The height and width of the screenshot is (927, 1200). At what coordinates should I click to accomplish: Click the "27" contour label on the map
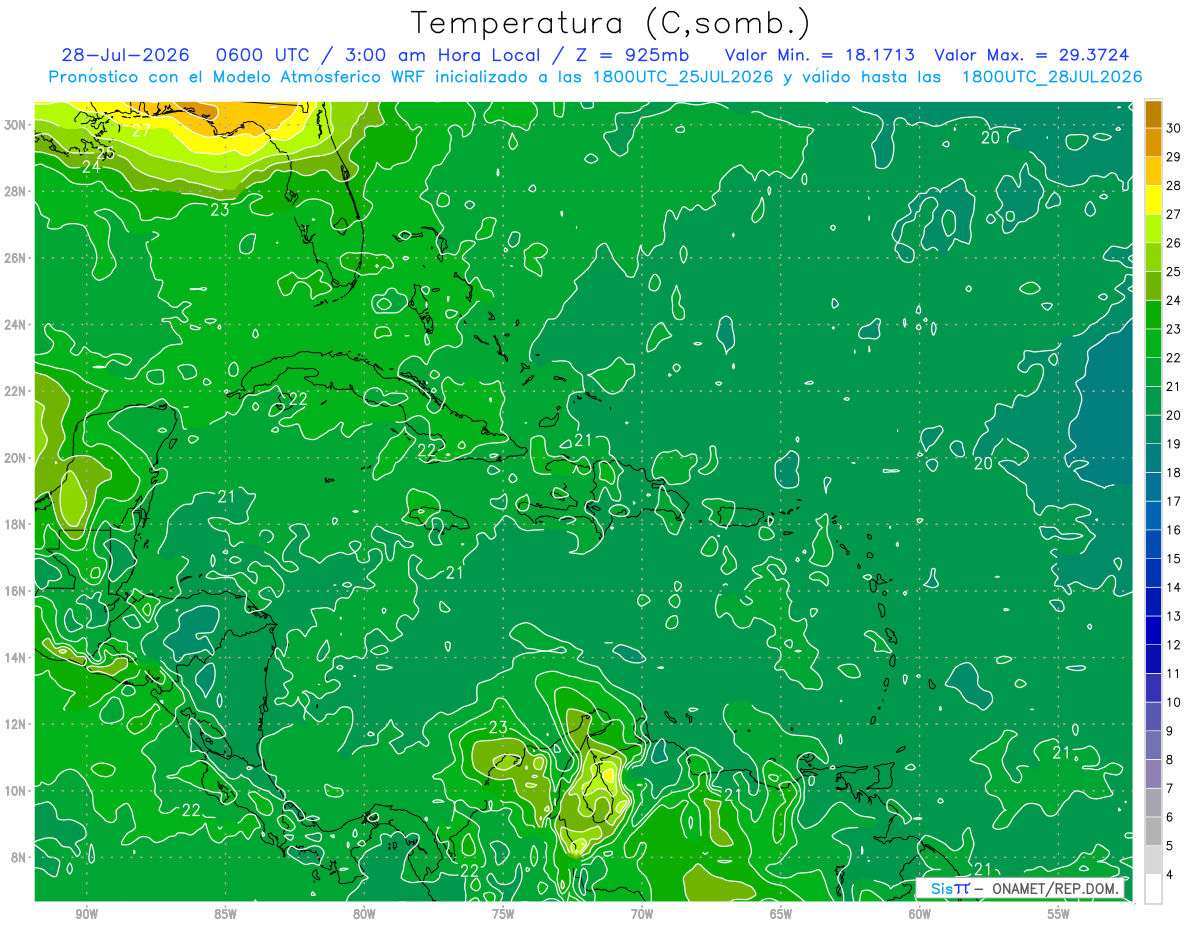point(142,130)
